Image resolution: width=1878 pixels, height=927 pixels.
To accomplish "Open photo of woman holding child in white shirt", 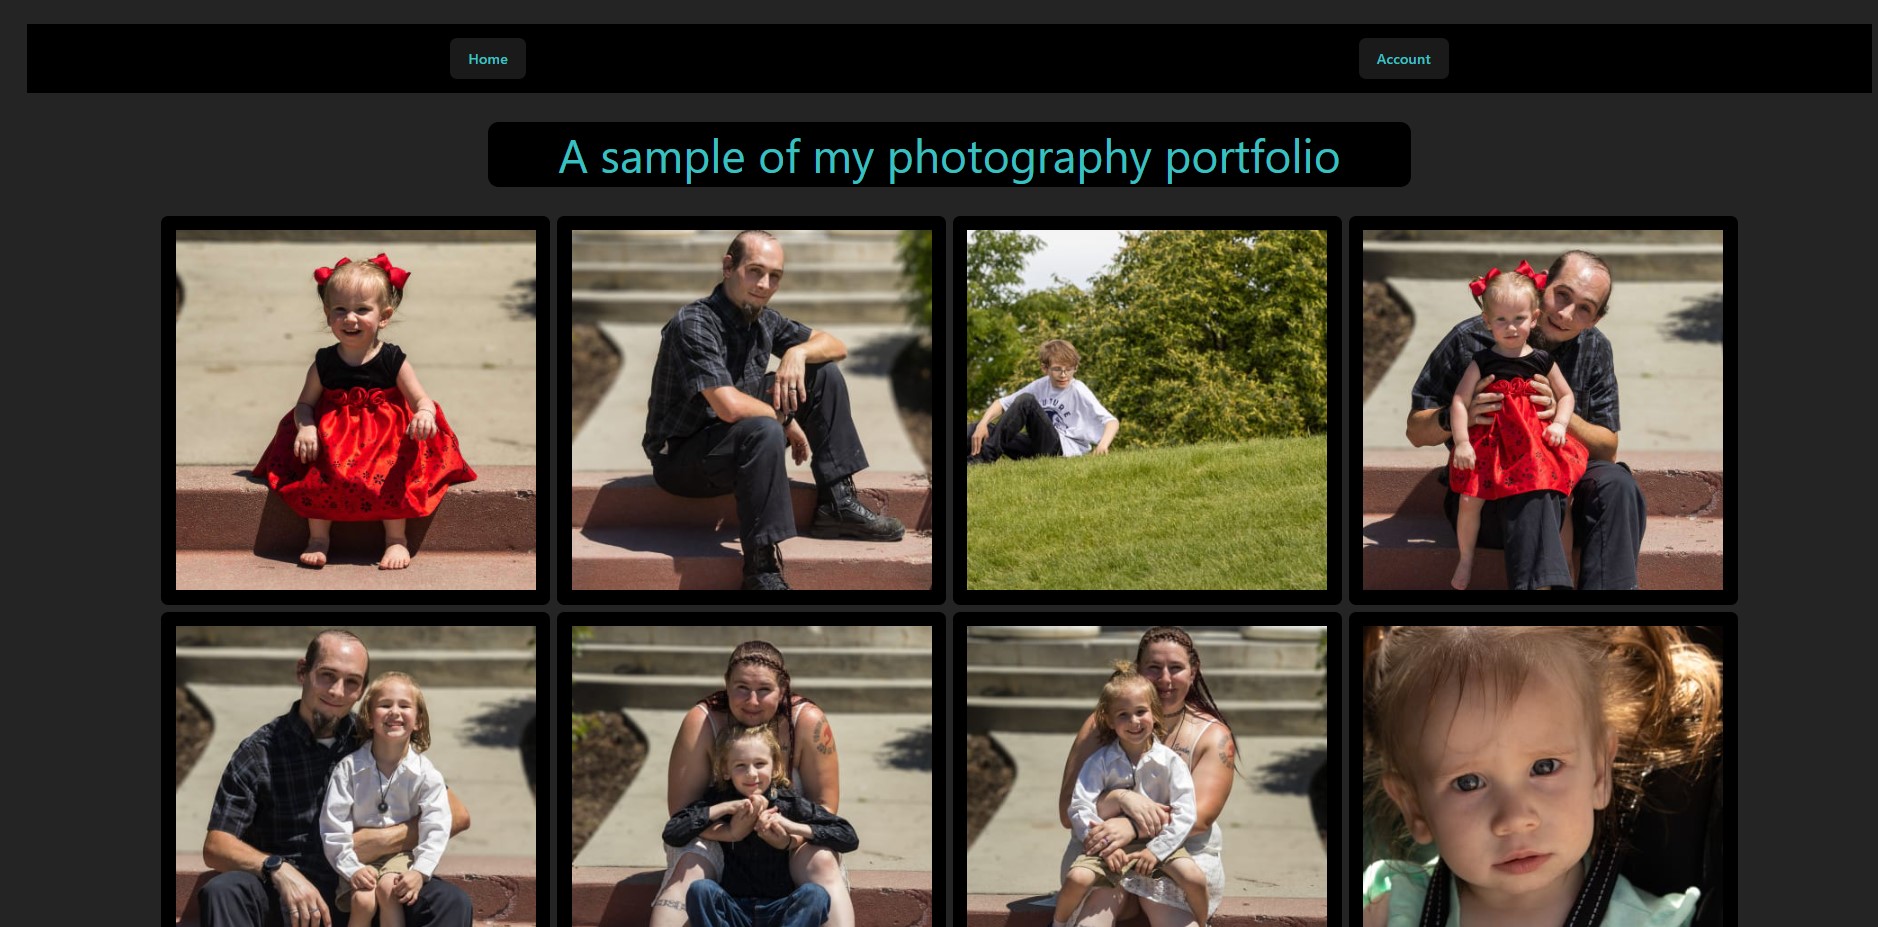I will (x=1147, y=777).
